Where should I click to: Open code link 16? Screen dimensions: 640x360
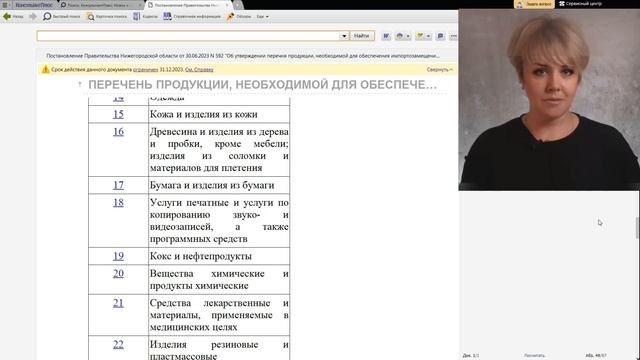118,132
